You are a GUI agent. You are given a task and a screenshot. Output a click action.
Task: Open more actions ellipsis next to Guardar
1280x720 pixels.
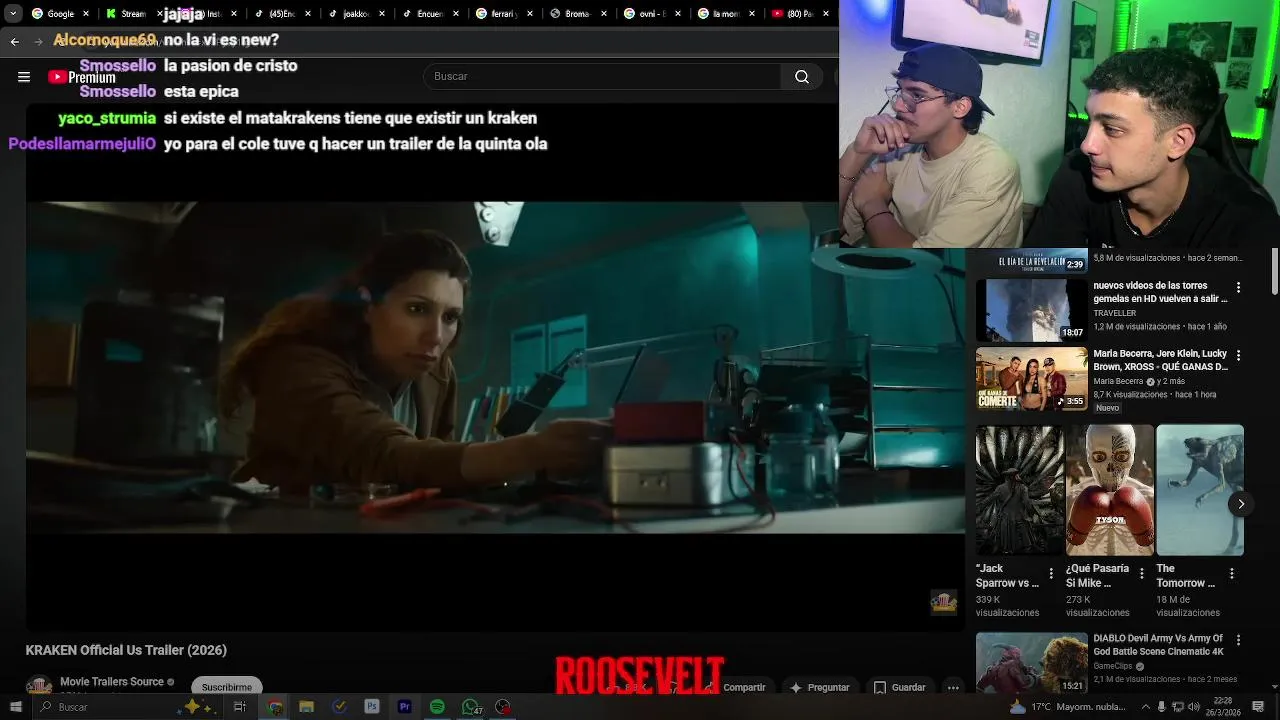(x=953, y=687)
